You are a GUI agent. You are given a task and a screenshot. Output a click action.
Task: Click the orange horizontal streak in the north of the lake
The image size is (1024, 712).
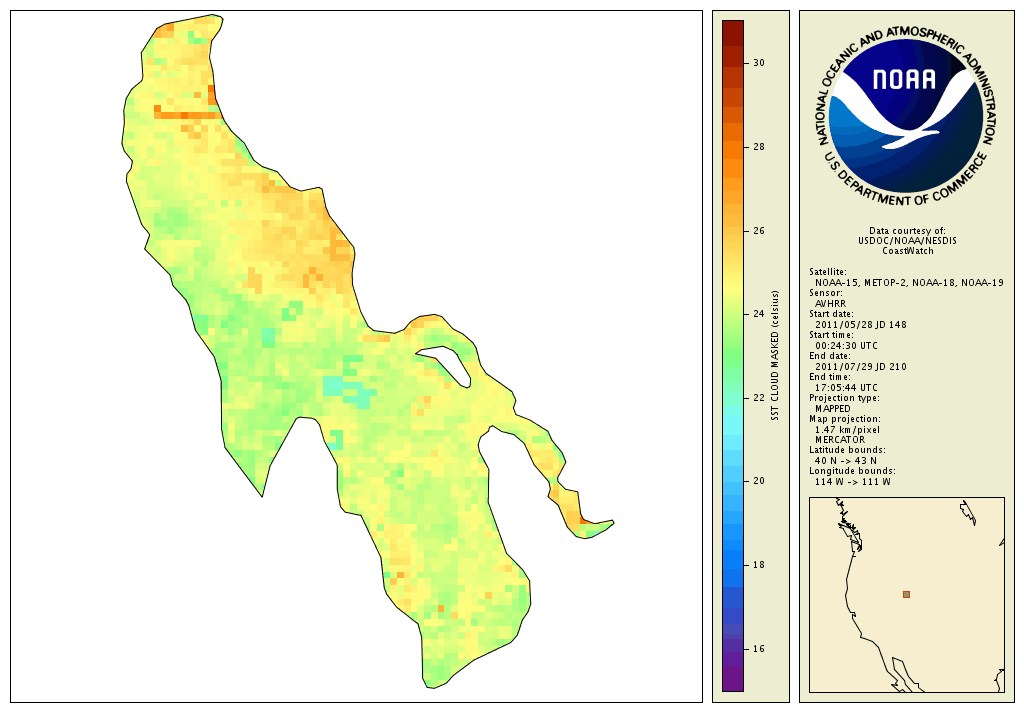(x=187, y=116)
